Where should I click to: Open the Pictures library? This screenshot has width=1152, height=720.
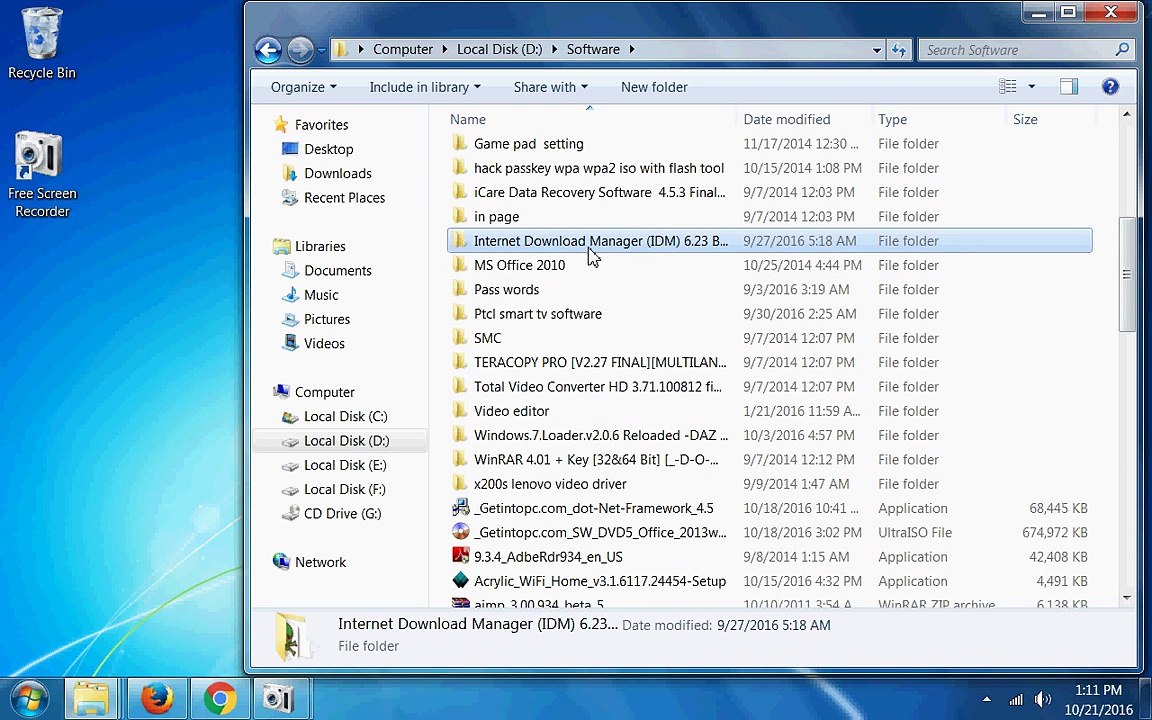pos(326,319)
